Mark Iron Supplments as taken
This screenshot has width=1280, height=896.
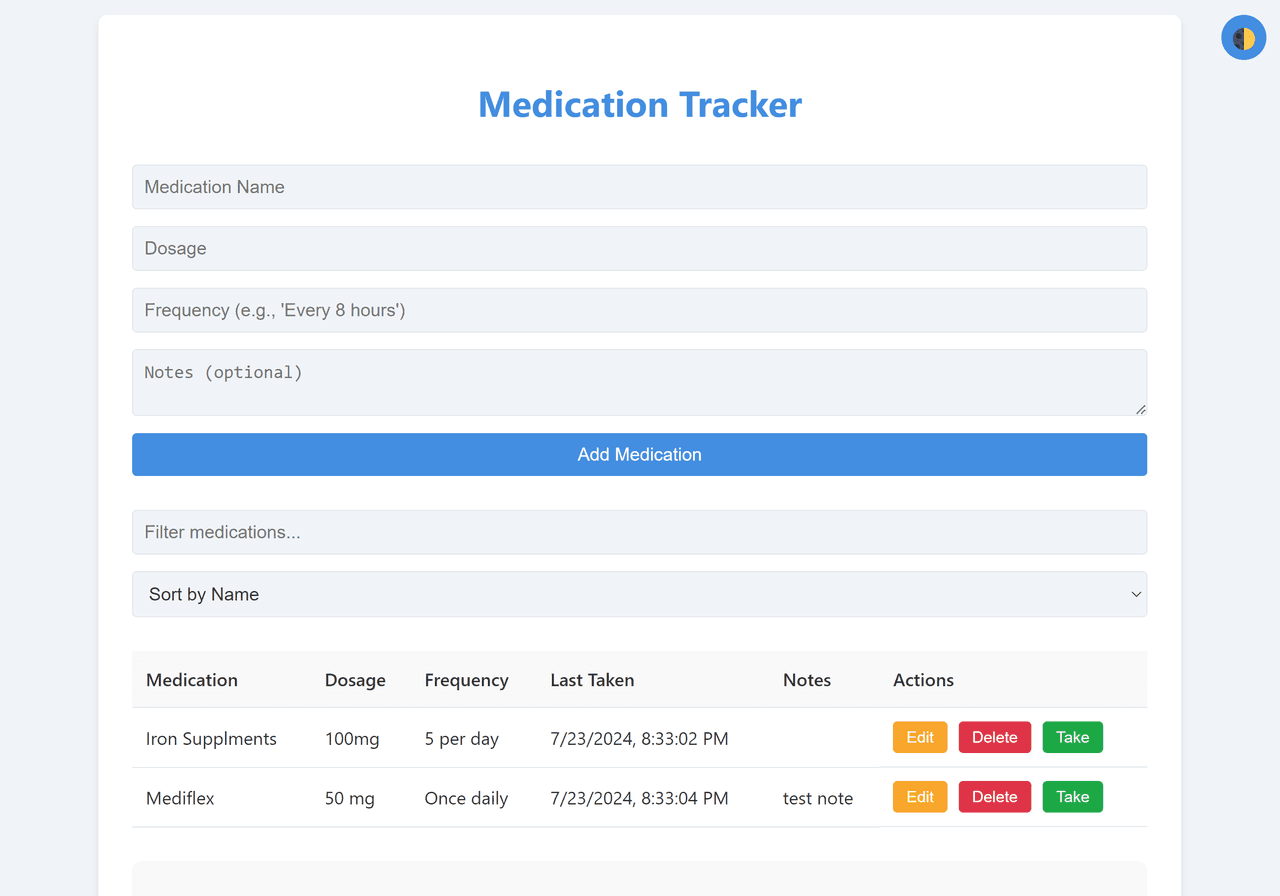1073,737
